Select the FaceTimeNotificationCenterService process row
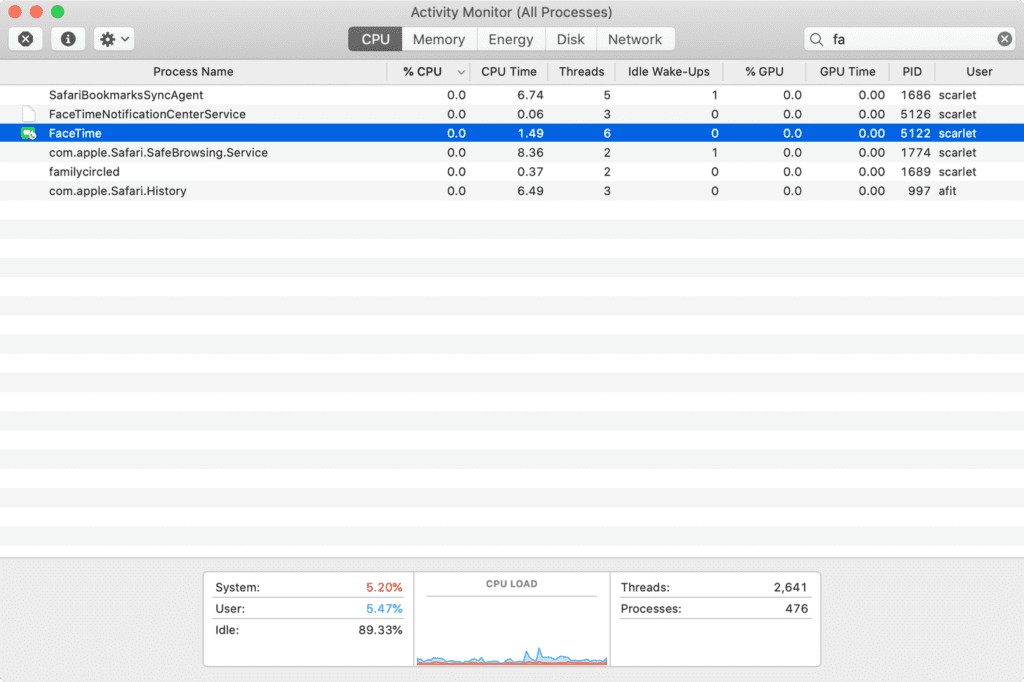Image resolution: width=1024 pixels, height=682 pixels. 512,114
